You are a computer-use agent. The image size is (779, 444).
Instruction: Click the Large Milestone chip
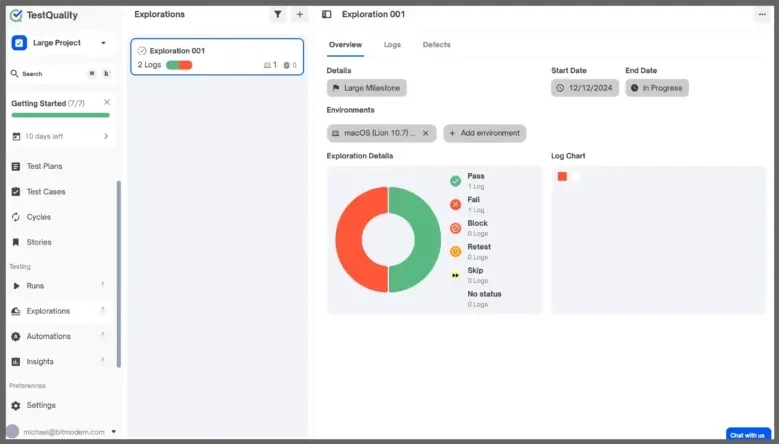[x=367, y=88]
